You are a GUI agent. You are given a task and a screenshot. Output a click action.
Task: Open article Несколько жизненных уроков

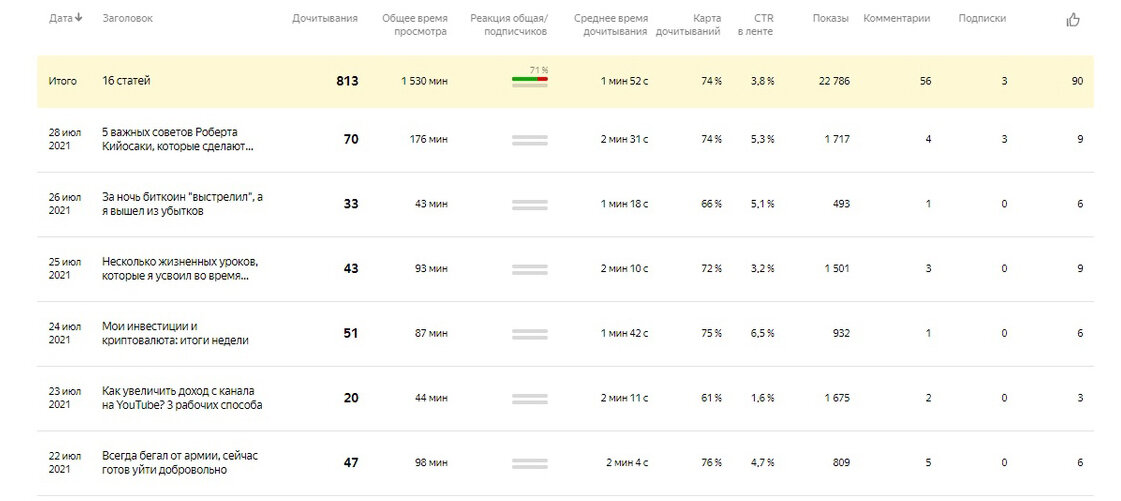(180, 269)
